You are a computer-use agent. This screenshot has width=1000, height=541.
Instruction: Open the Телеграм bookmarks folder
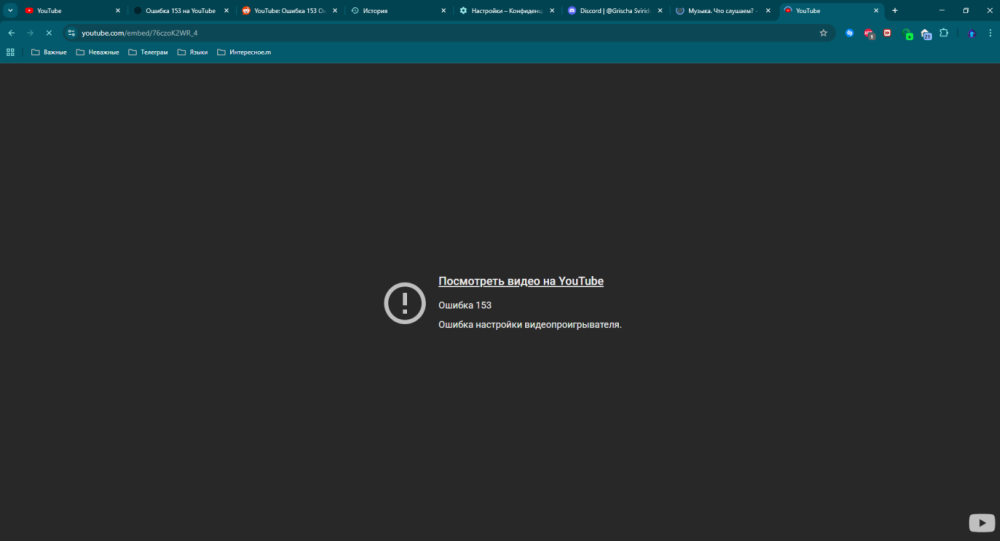148,52
